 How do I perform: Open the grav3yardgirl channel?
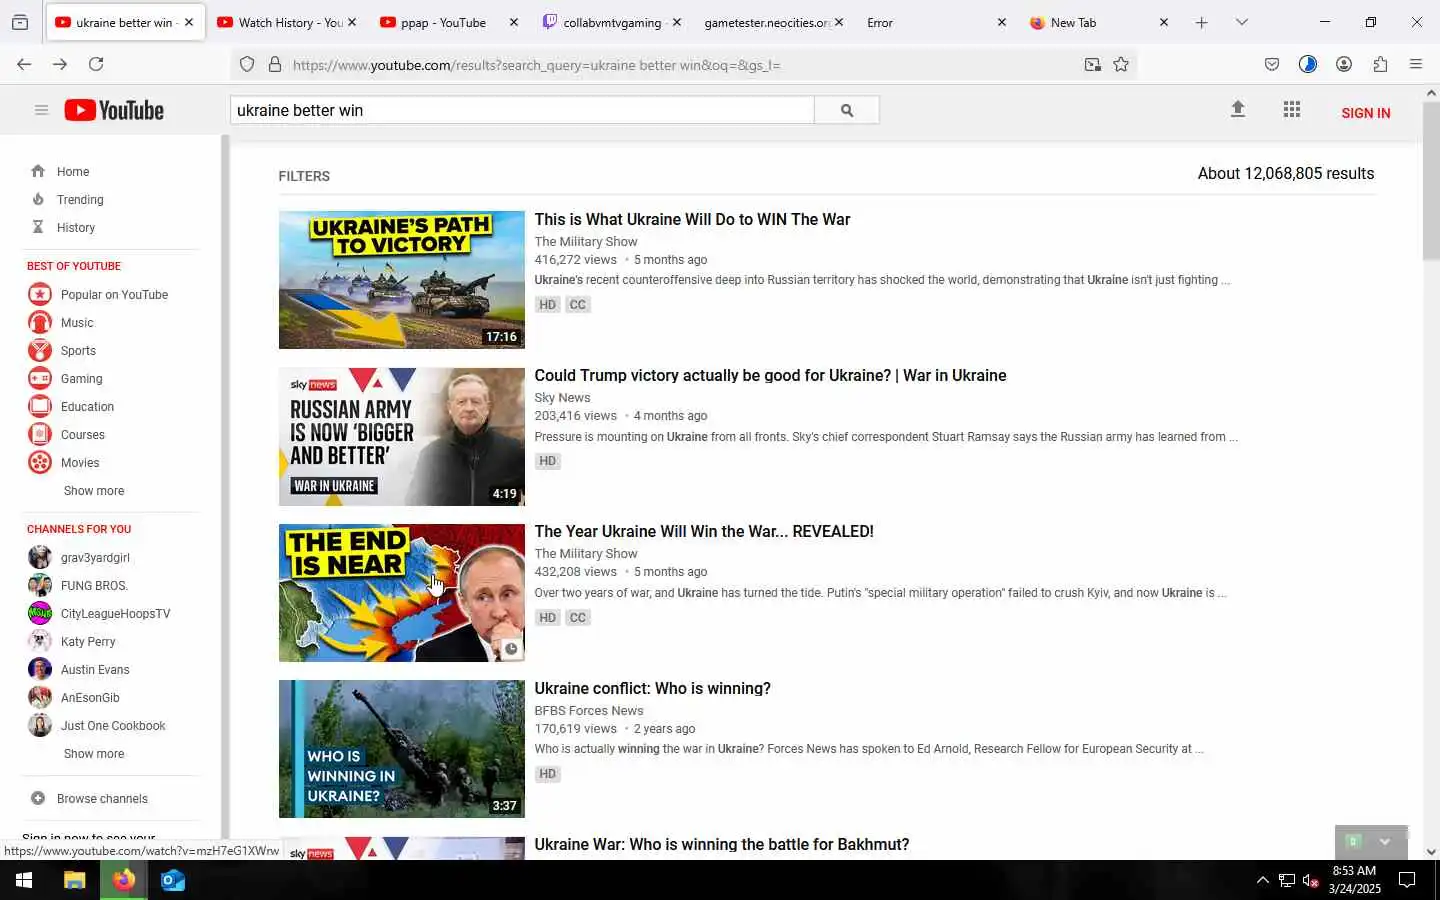[95, 557]
